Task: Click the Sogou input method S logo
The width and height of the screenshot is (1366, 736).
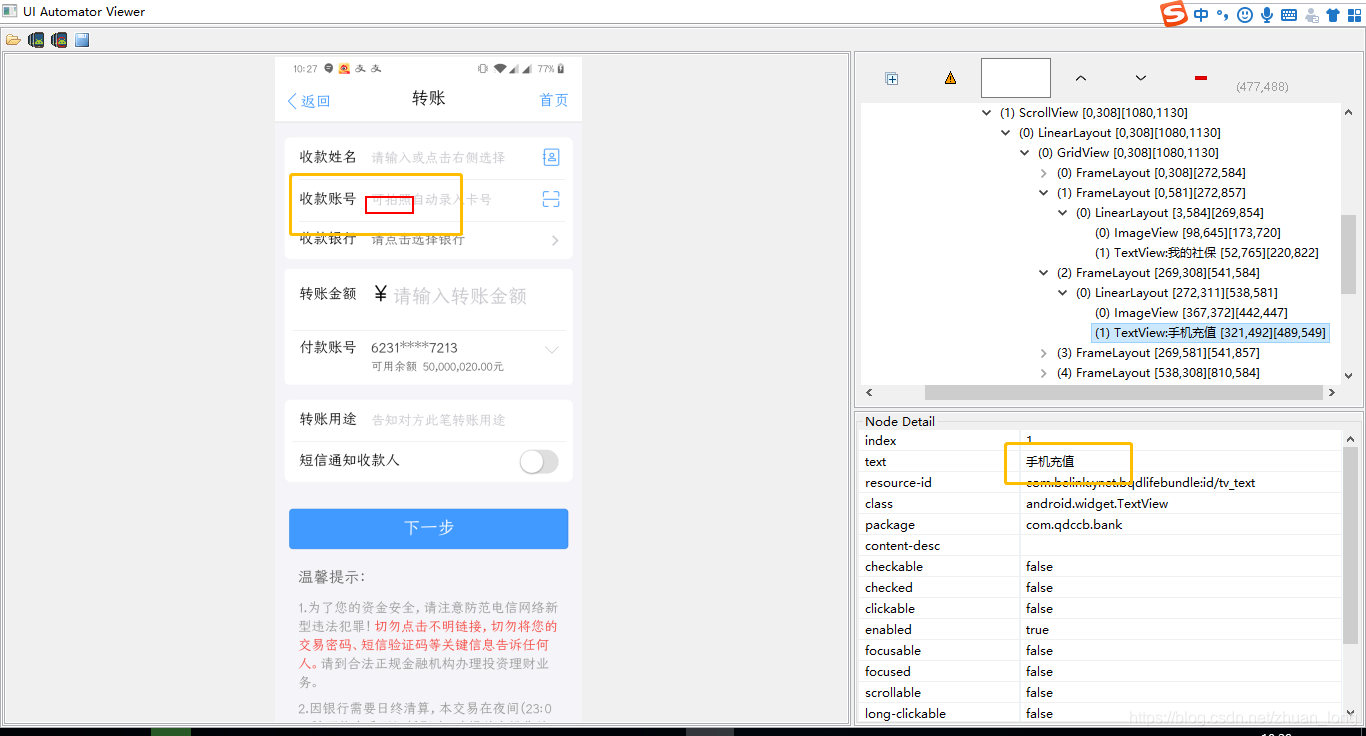Action: (1173, 14)
